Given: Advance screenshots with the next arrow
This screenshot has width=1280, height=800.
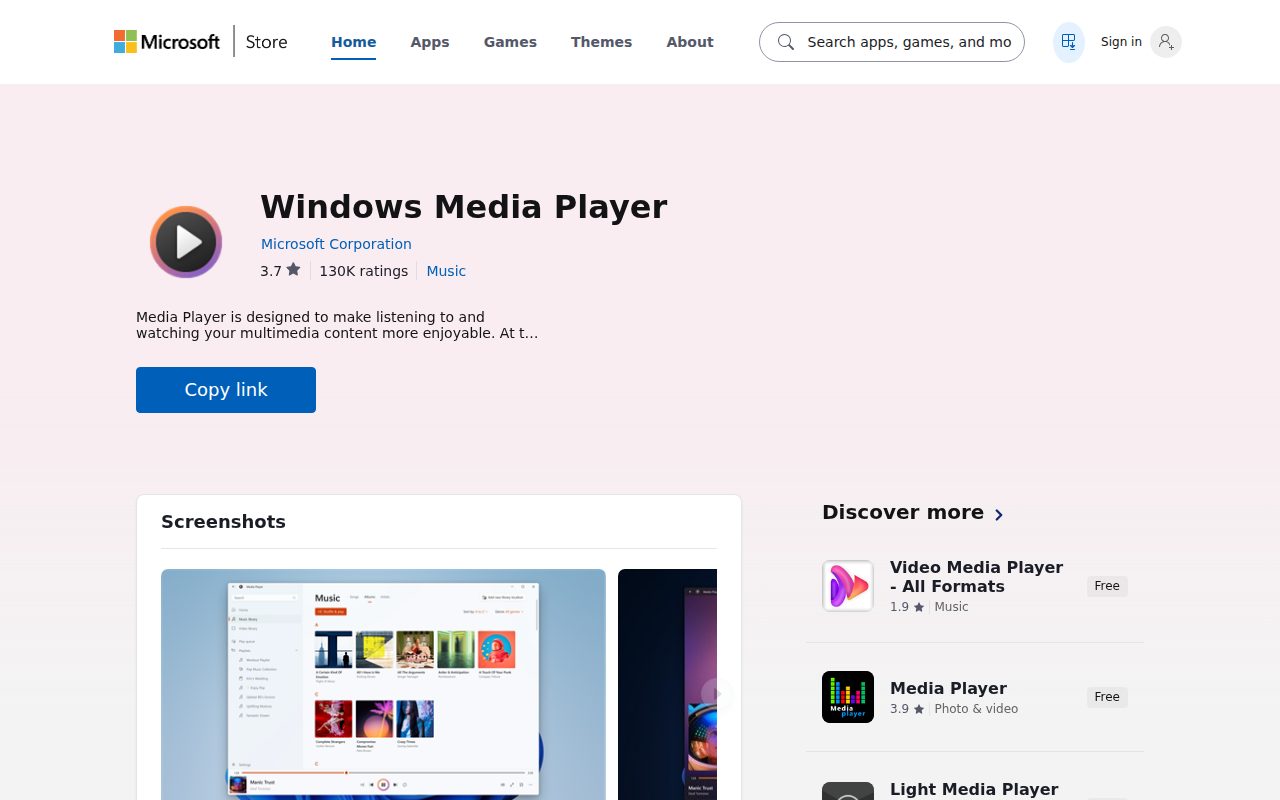Looking at the screenshot, I should (x=716, y=694).
